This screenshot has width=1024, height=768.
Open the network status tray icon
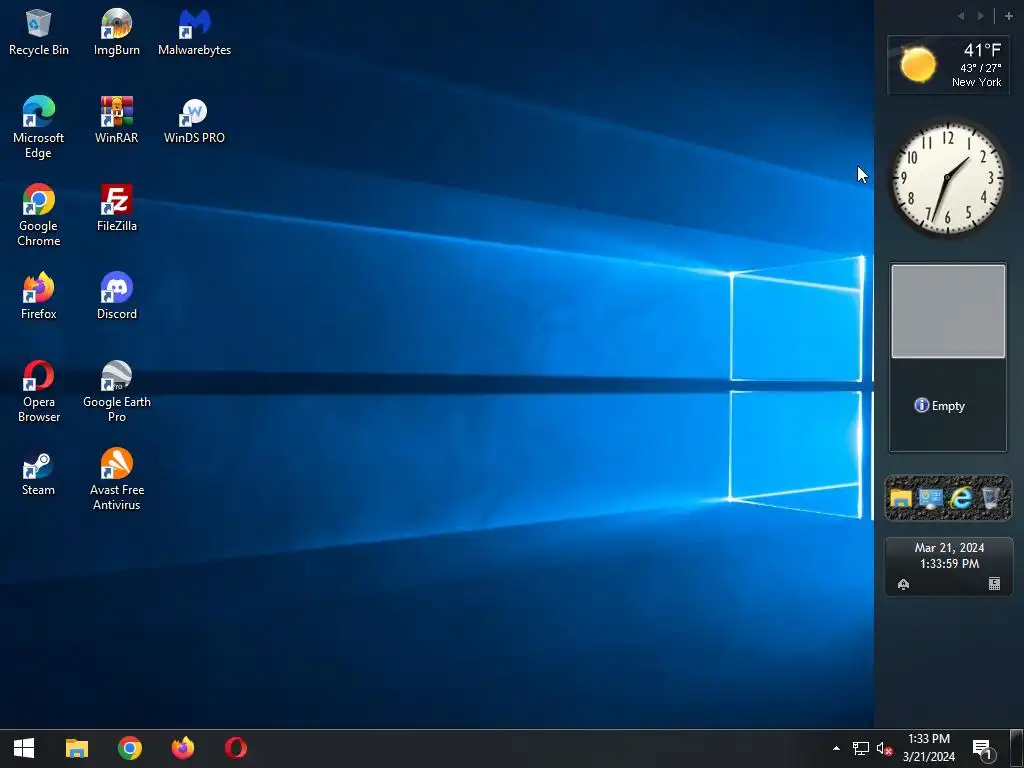861,748
